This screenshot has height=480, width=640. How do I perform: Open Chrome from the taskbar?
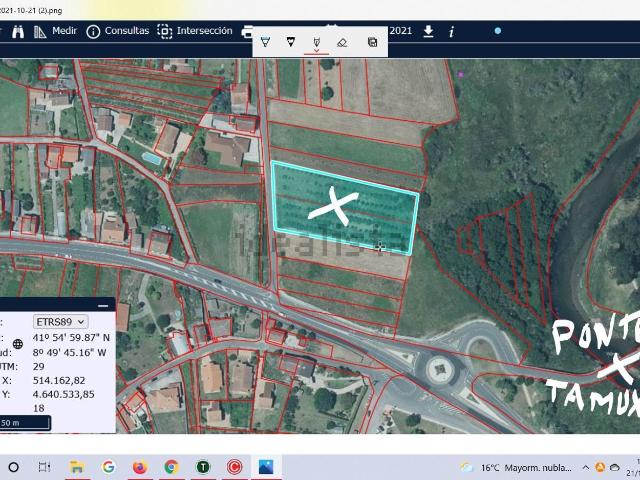click(x=171, y=467)
